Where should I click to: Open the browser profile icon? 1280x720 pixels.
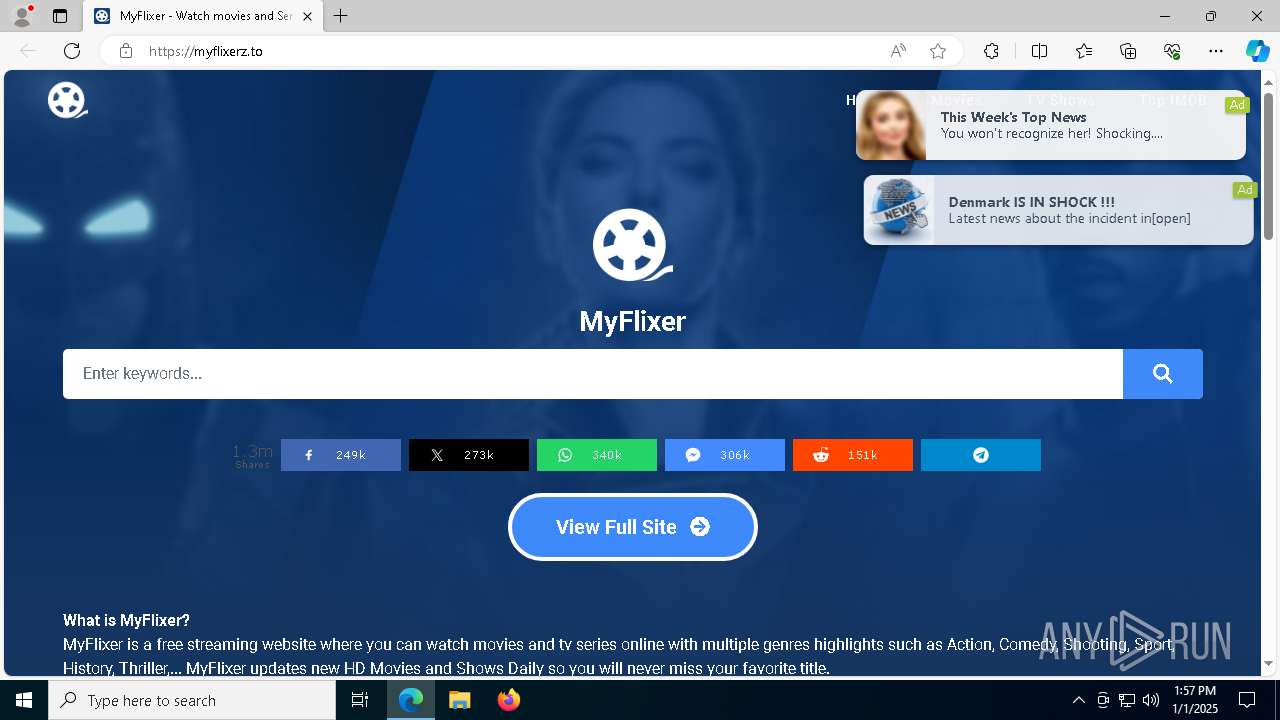tap(21, 16)
